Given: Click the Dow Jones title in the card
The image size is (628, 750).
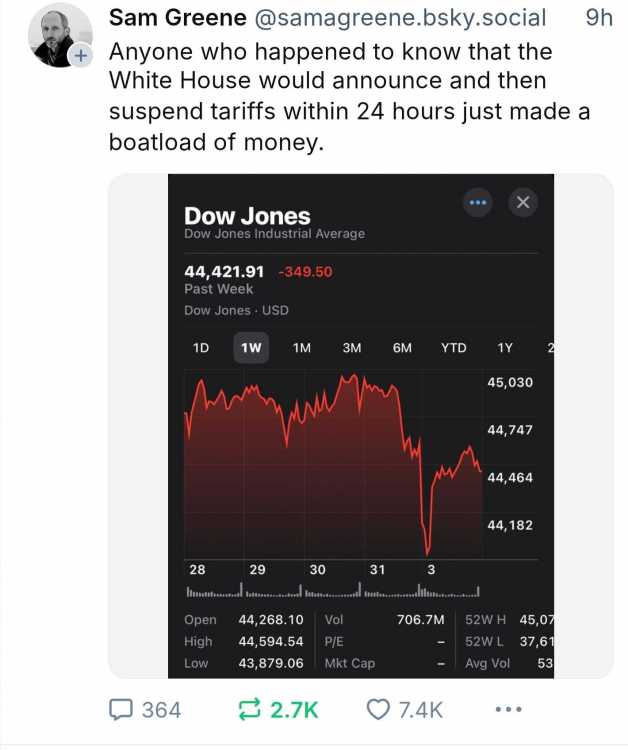Looking at the screenshot, I should pos(247,216).
